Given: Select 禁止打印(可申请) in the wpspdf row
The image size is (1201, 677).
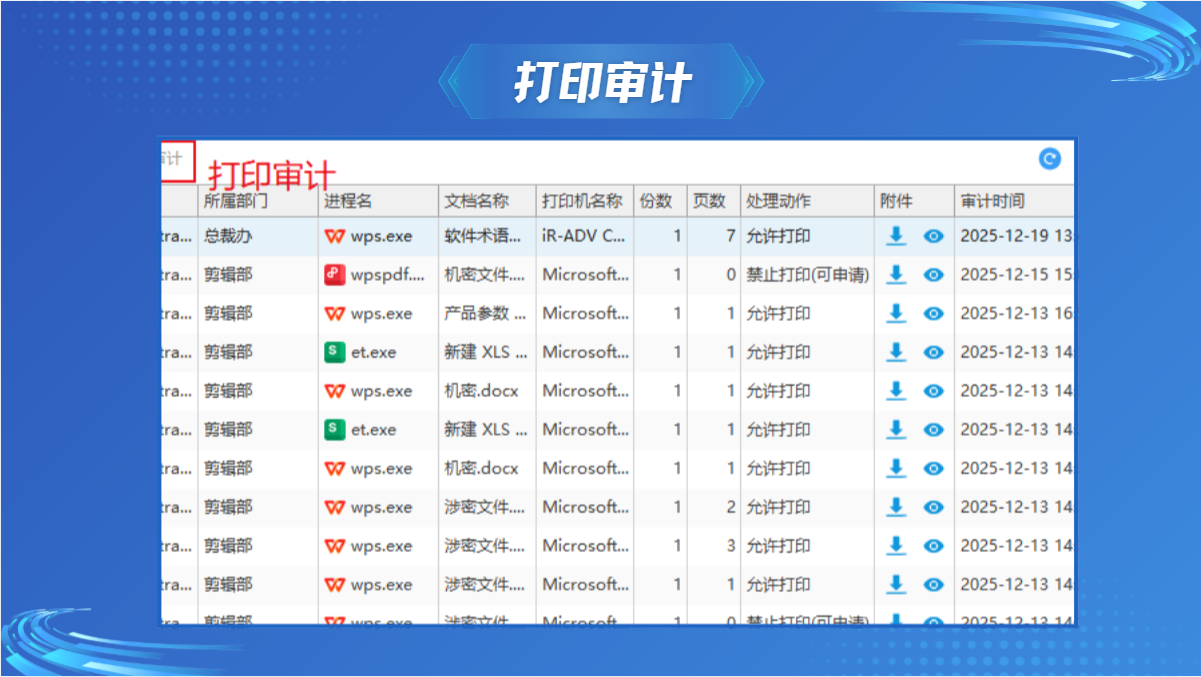Looking at the screenshot, I should coord(807,274).
